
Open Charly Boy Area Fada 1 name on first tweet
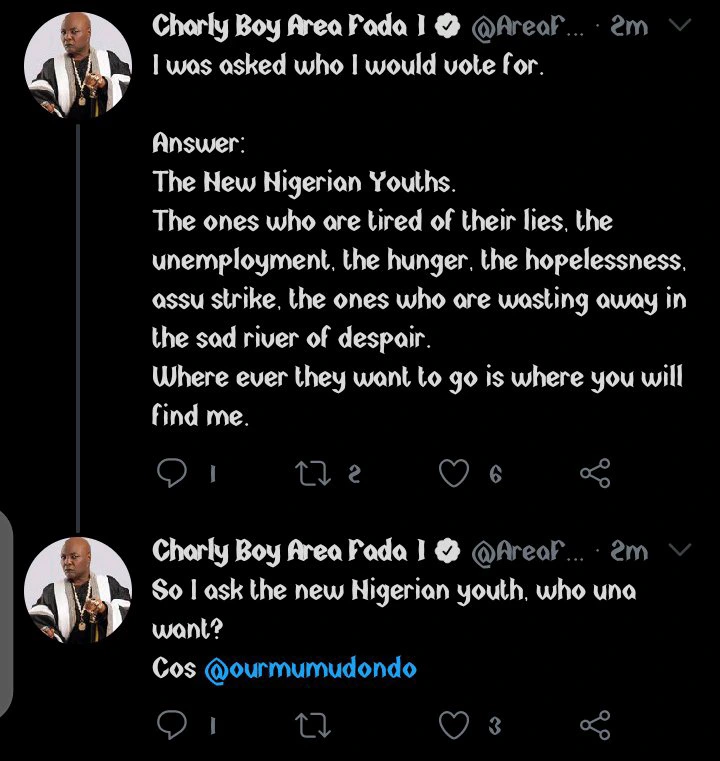click(x=290, y=28)
